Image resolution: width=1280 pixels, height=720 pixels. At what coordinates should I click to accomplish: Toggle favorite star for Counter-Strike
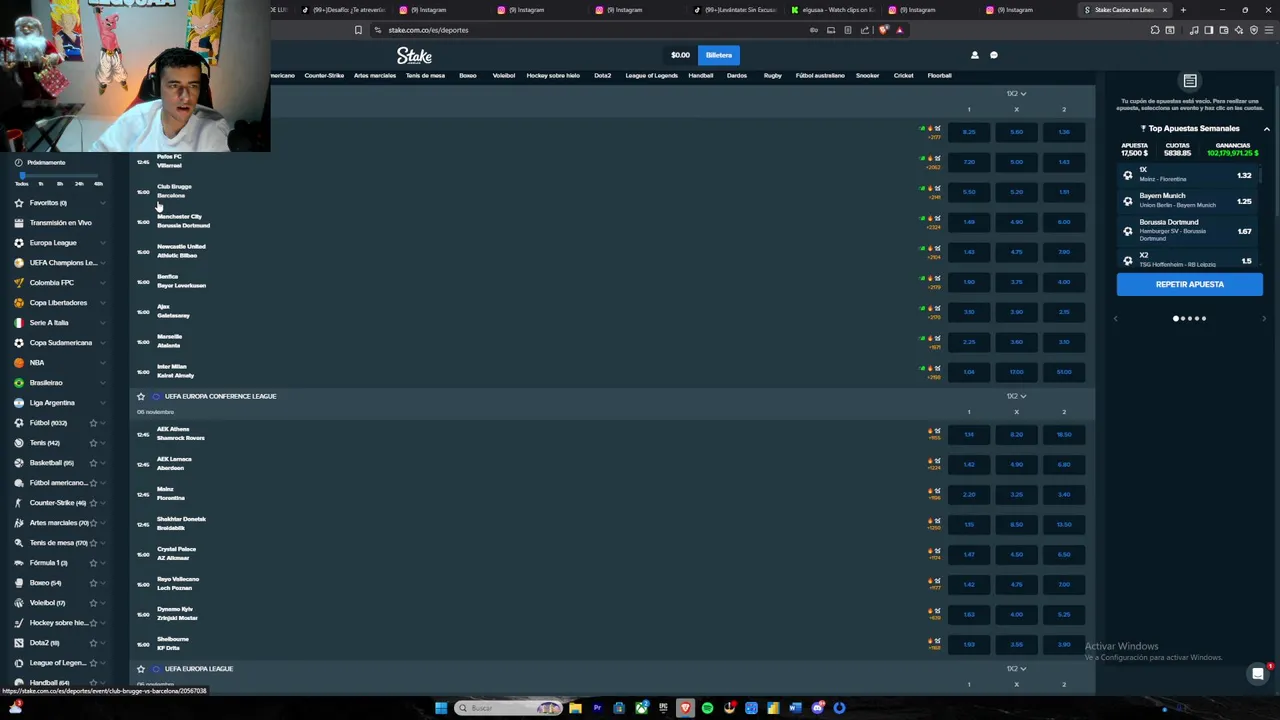93,503
